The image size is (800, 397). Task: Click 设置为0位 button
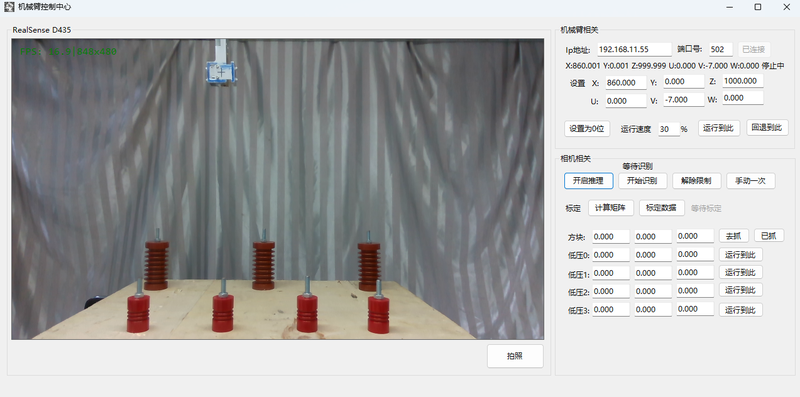(x=587, y=129)
